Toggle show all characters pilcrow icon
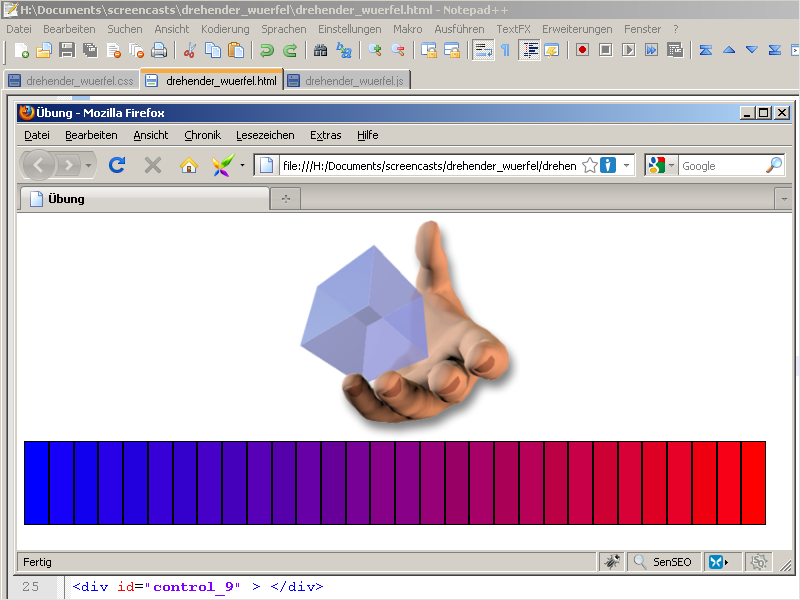This screenshot has height=600, width=800. click(x=505, y=50)
